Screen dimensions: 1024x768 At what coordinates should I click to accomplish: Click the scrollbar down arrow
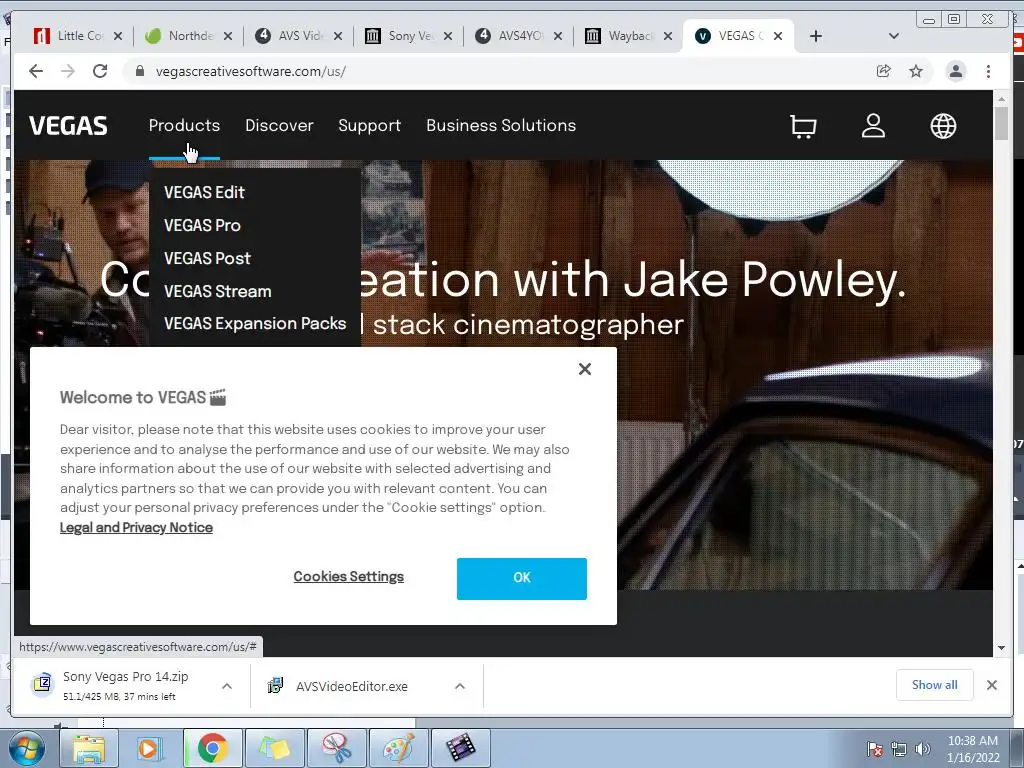click(1001, 648)
